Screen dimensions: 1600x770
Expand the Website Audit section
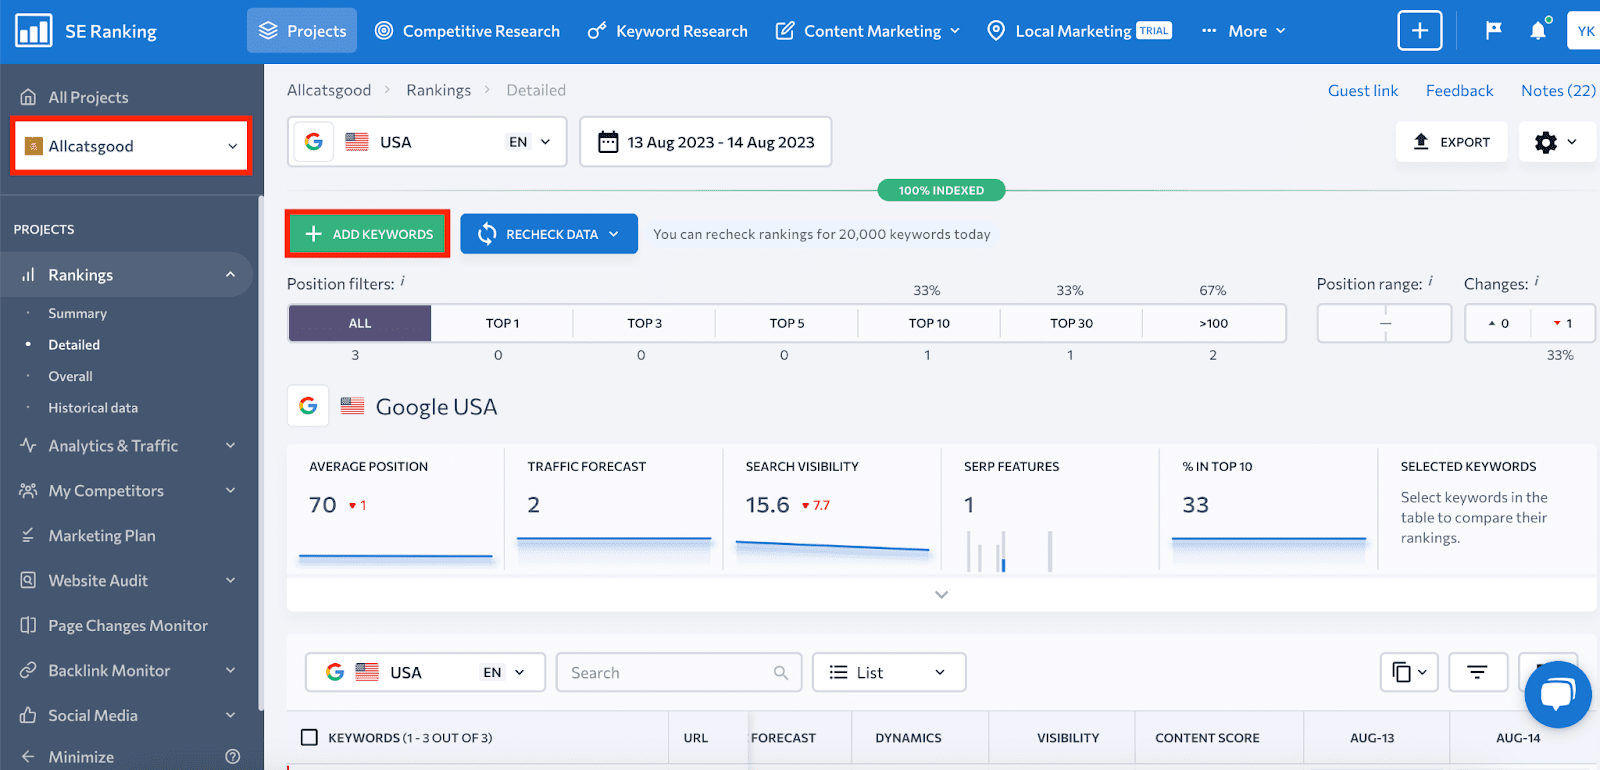tap(231, 580)
